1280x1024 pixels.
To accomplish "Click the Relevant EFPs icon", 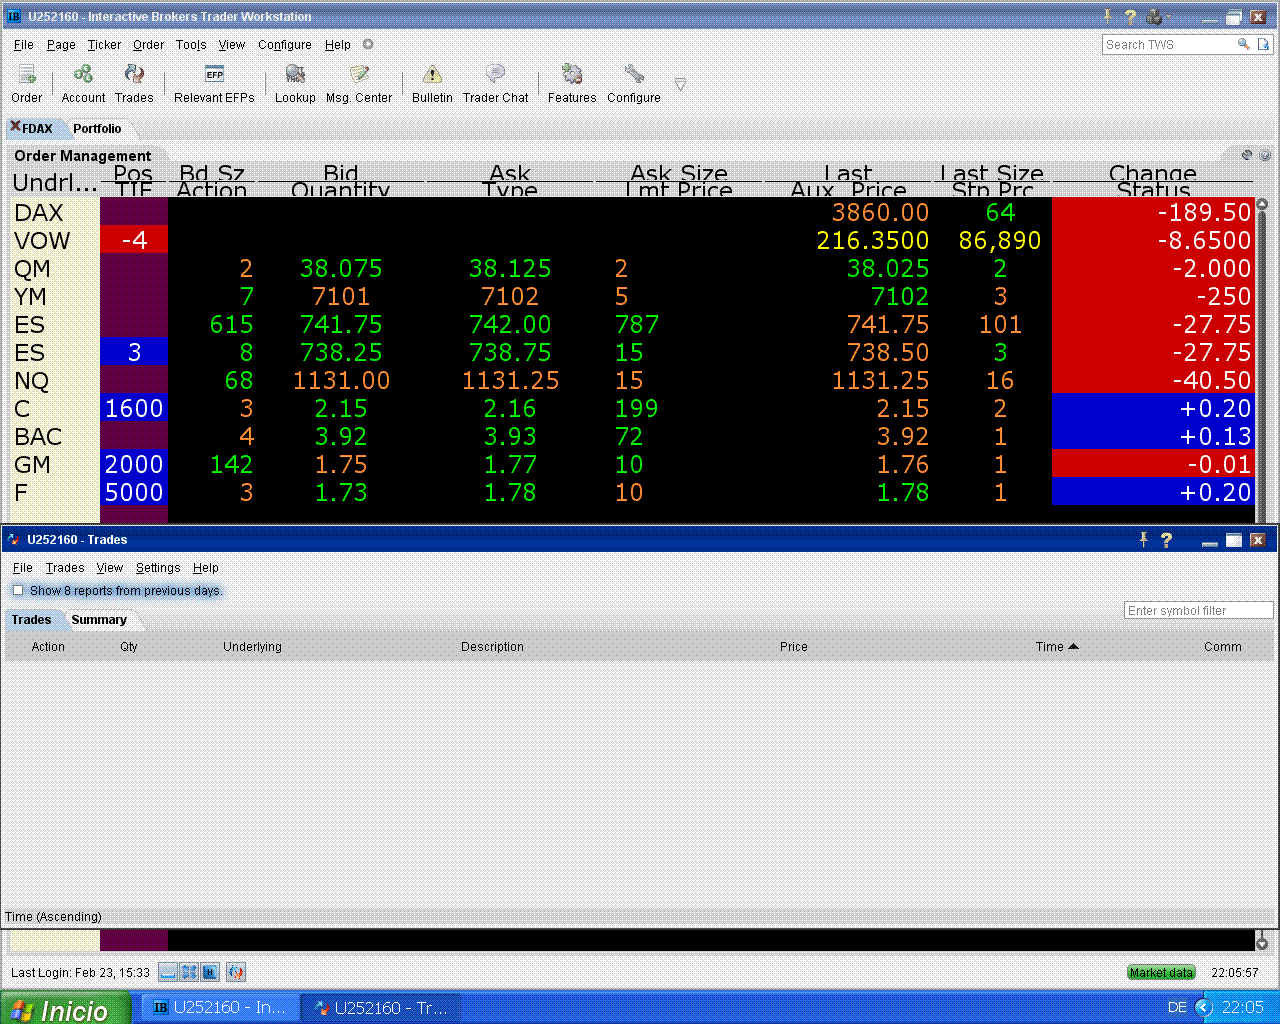I will click(214, 84).
